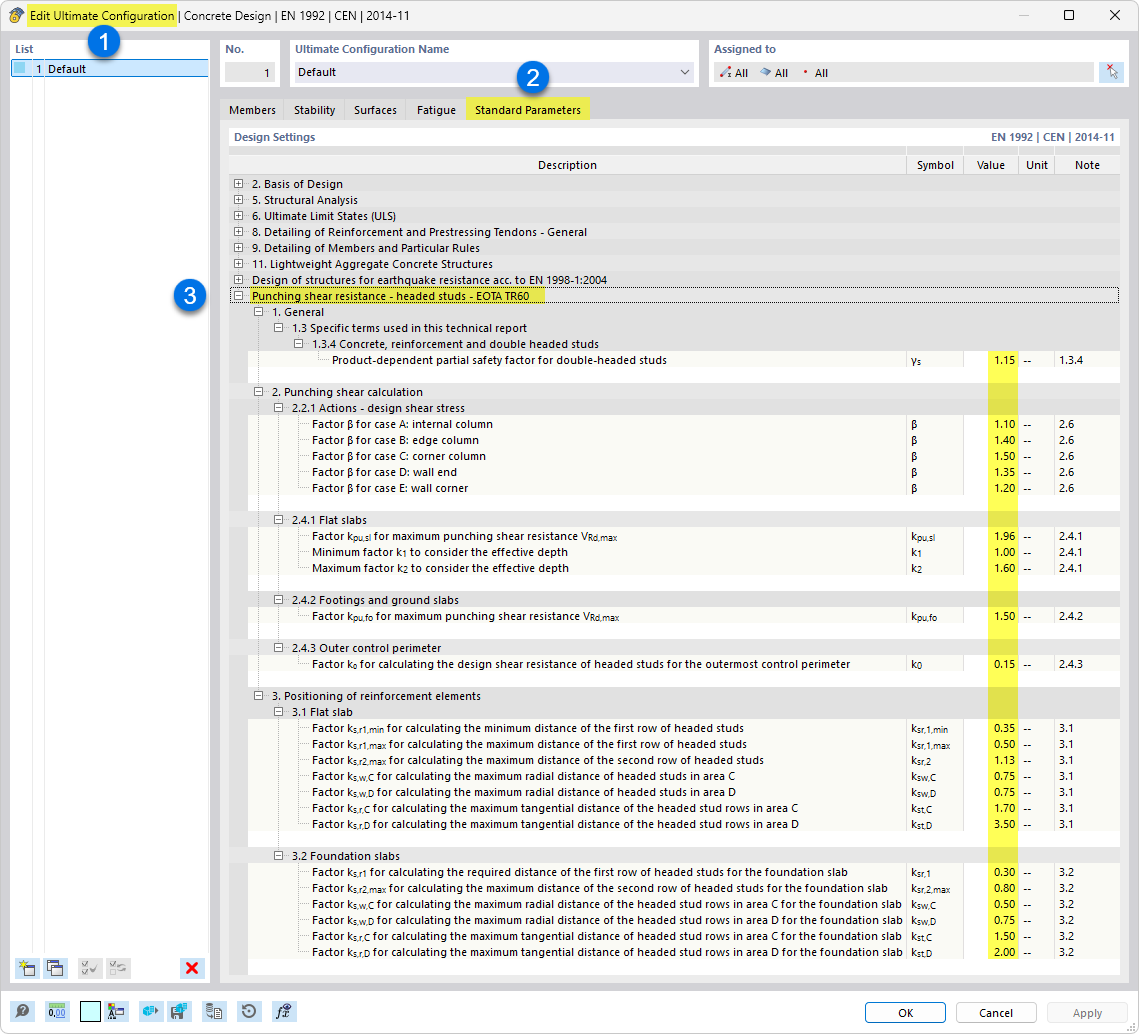
Task: Click OK to confirm settings
Action: (x=905, y=1012)
